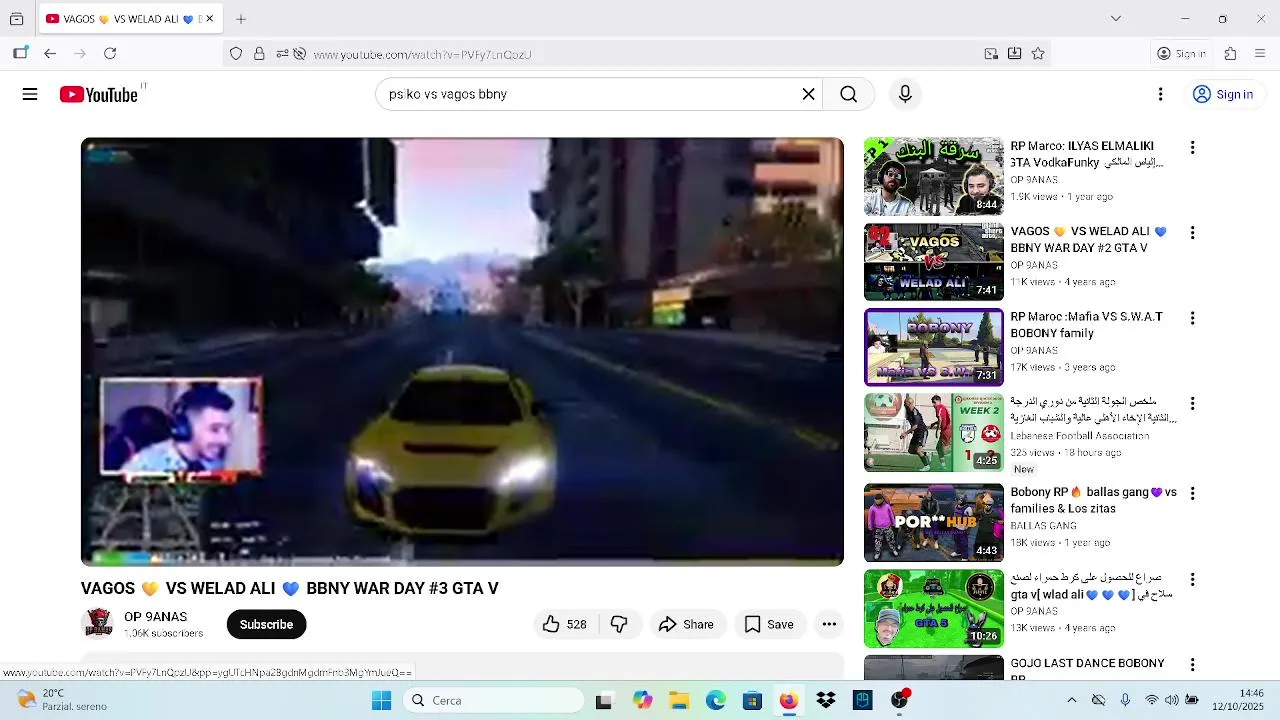
Task: List all tabs with the chevron dropdown
Action: (1116, 19)
